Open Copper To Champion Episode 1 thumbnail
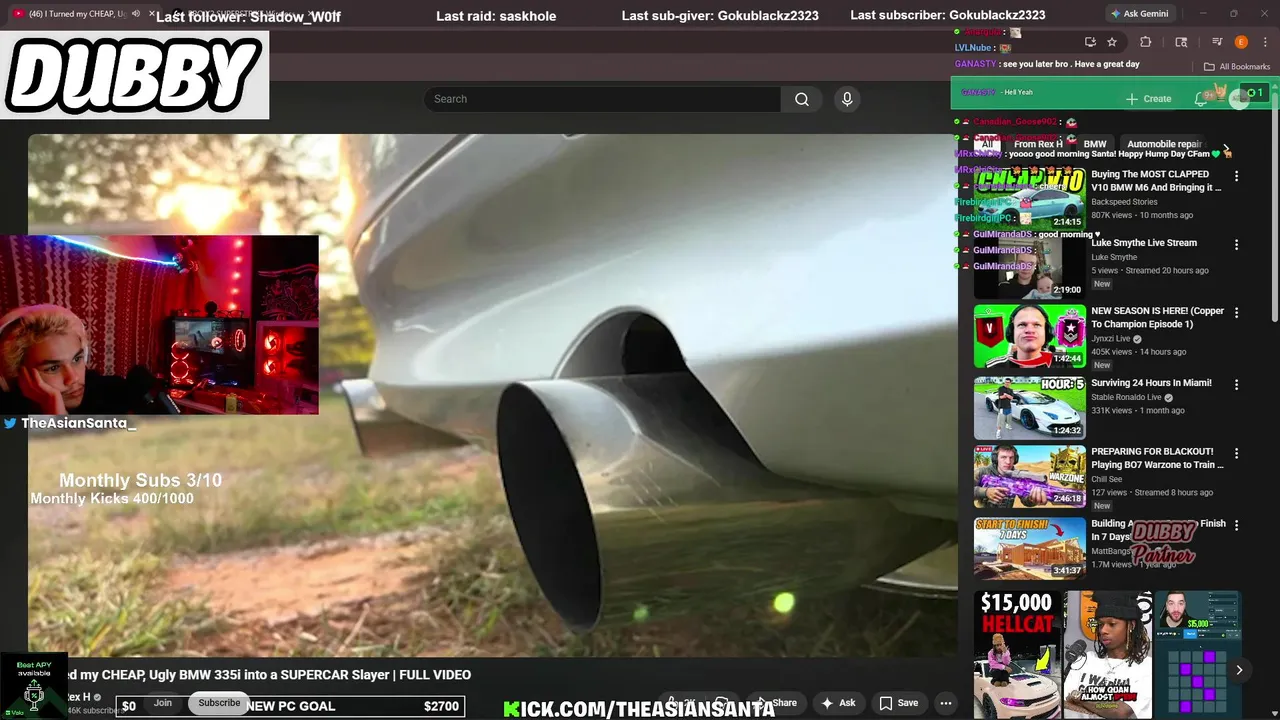The image size is (1280, 720). point(1029,336)
